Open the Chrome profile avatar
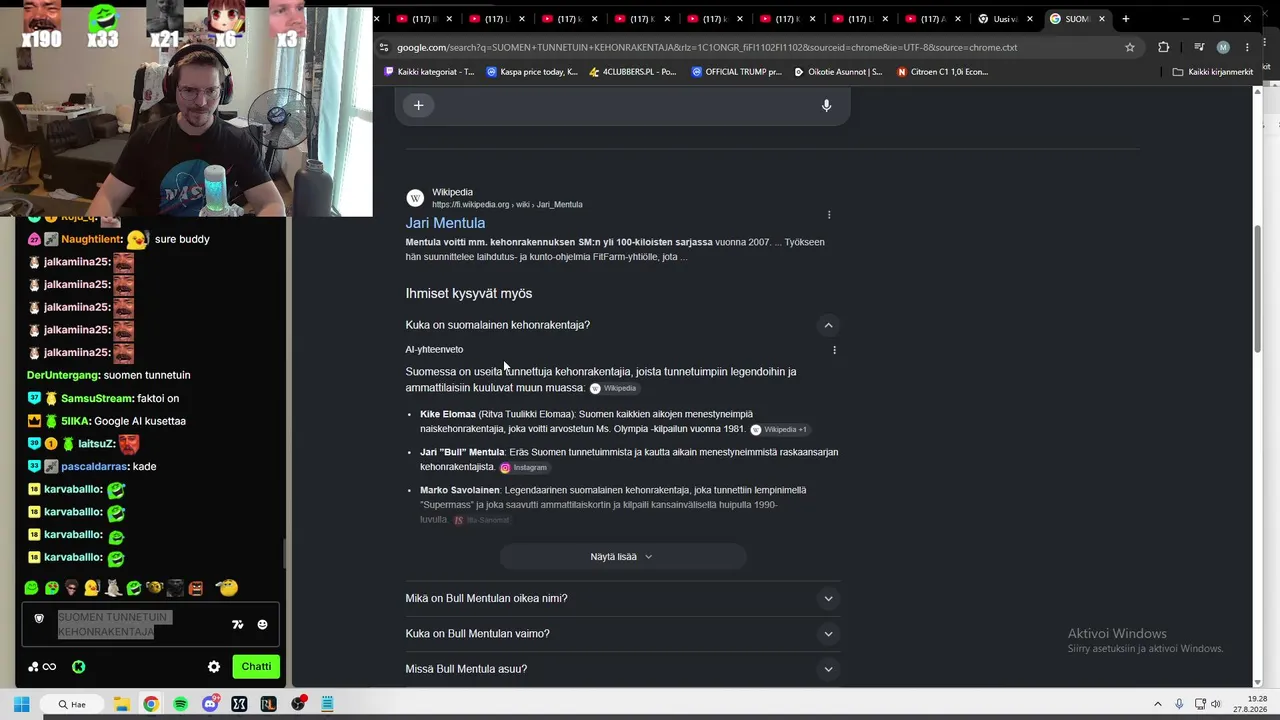This screenshot has height=720, width=1280. click(x=1223, y=47)
